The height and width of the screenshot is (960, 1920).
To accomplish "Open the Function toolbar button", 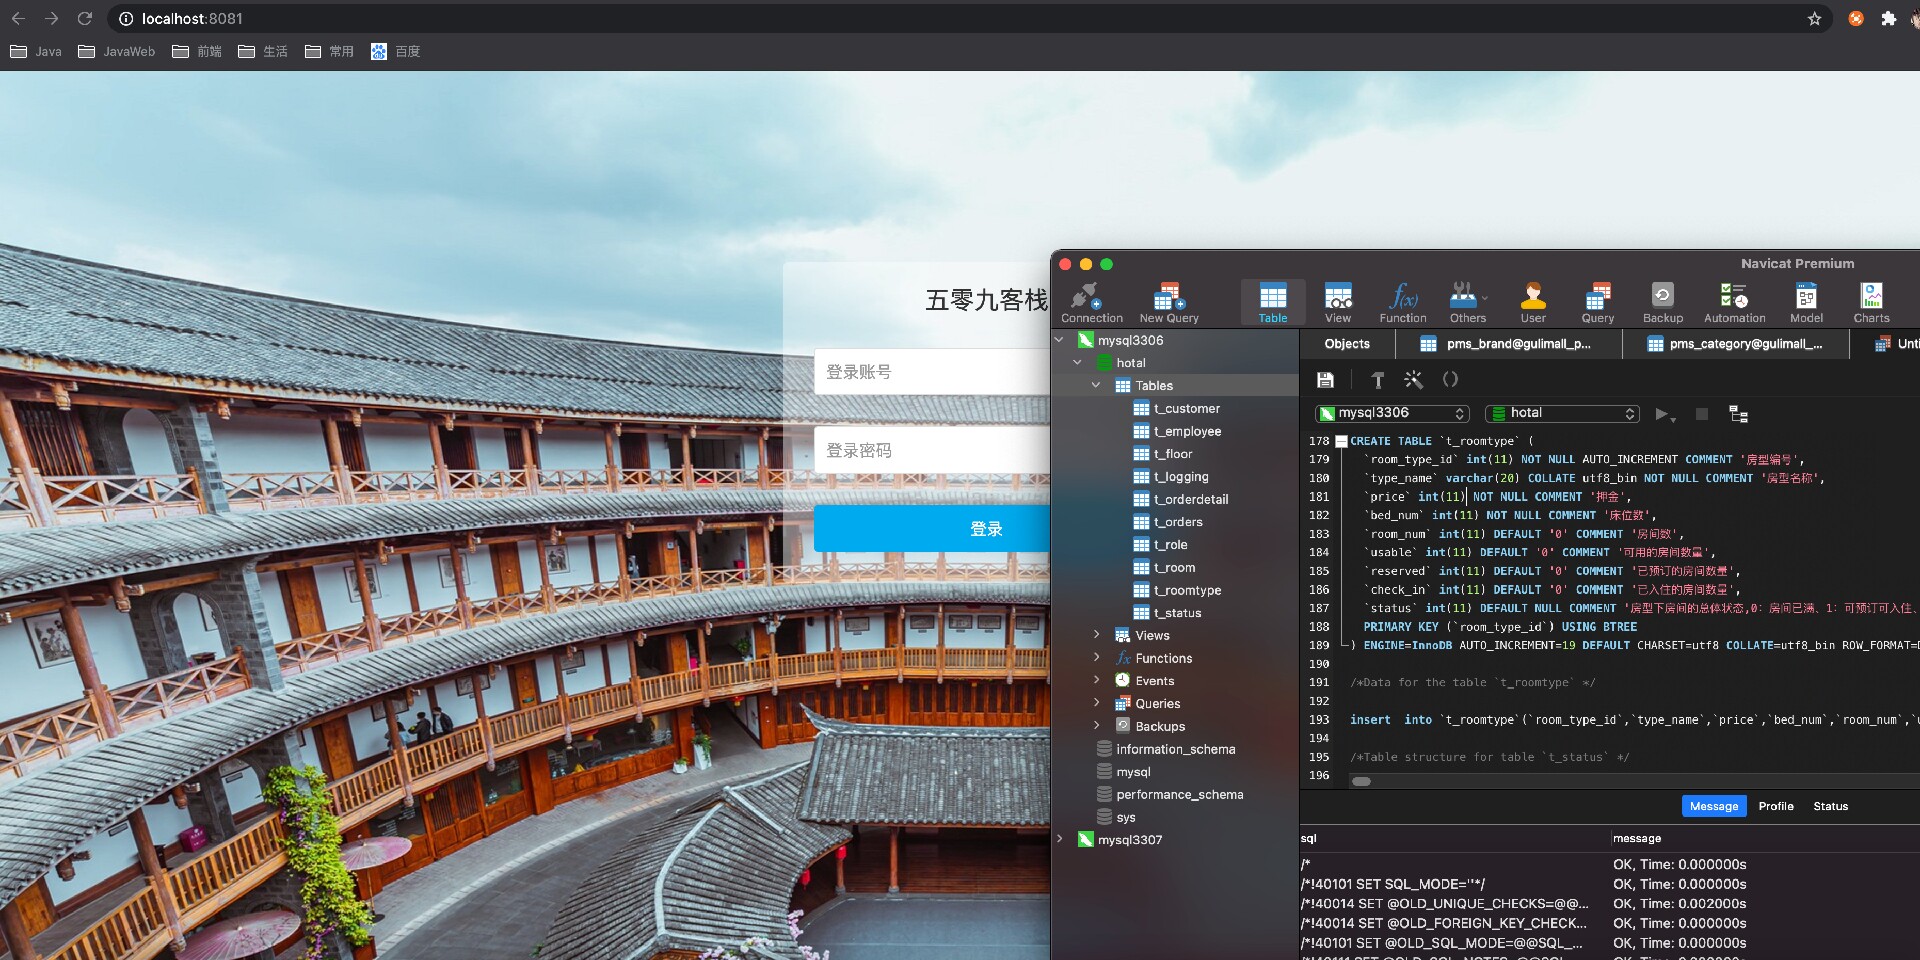I will point(1403,303).
